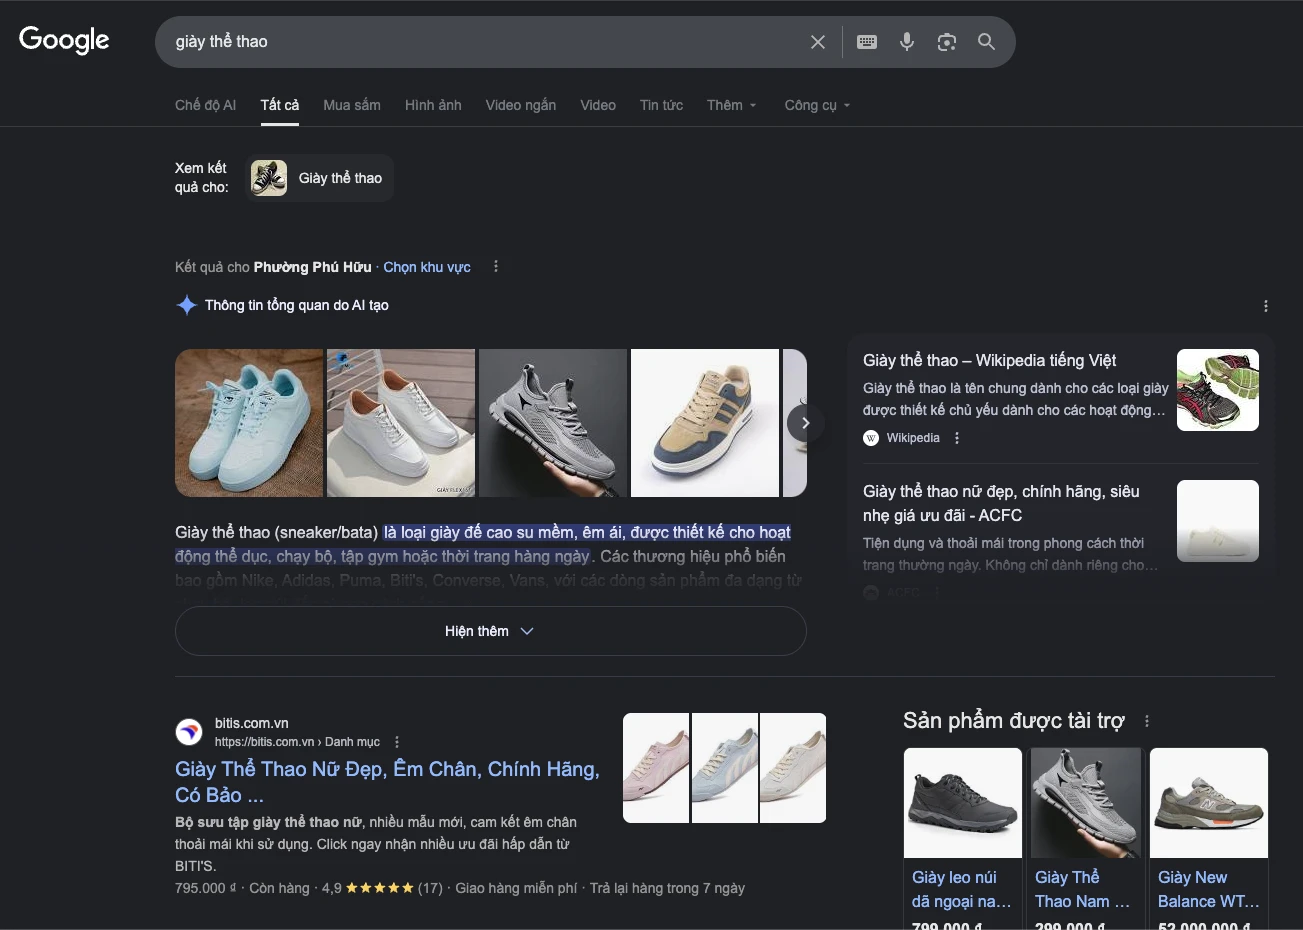
Task: Switch to the 'Hình ảnh' tab
Action: (433, 104)
